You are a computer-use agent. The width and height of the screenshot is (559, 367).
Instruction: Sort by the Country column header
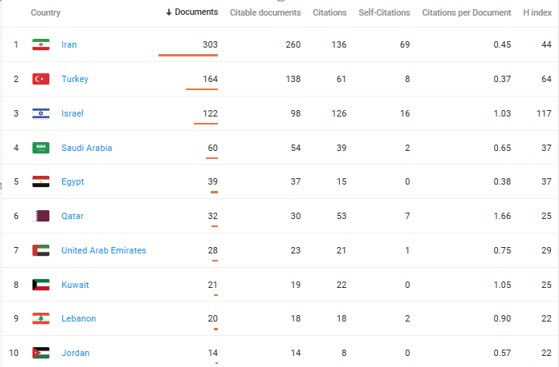45,12
